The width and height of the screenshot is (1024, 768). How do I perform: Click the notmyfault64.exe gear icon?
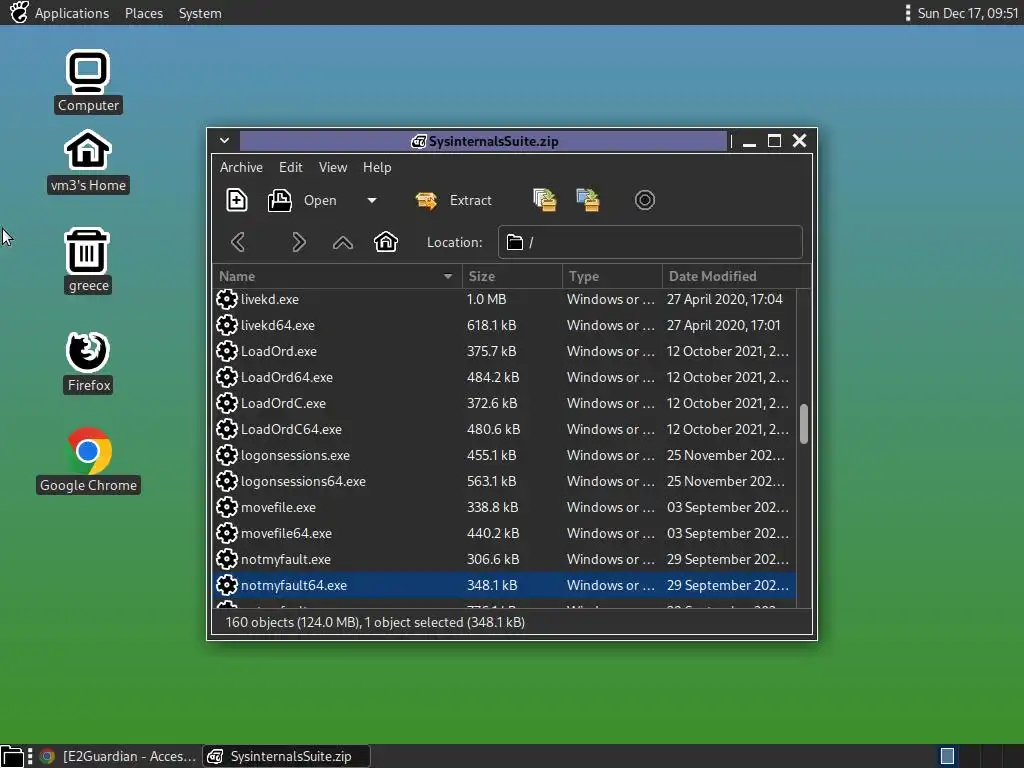(227, 585)
